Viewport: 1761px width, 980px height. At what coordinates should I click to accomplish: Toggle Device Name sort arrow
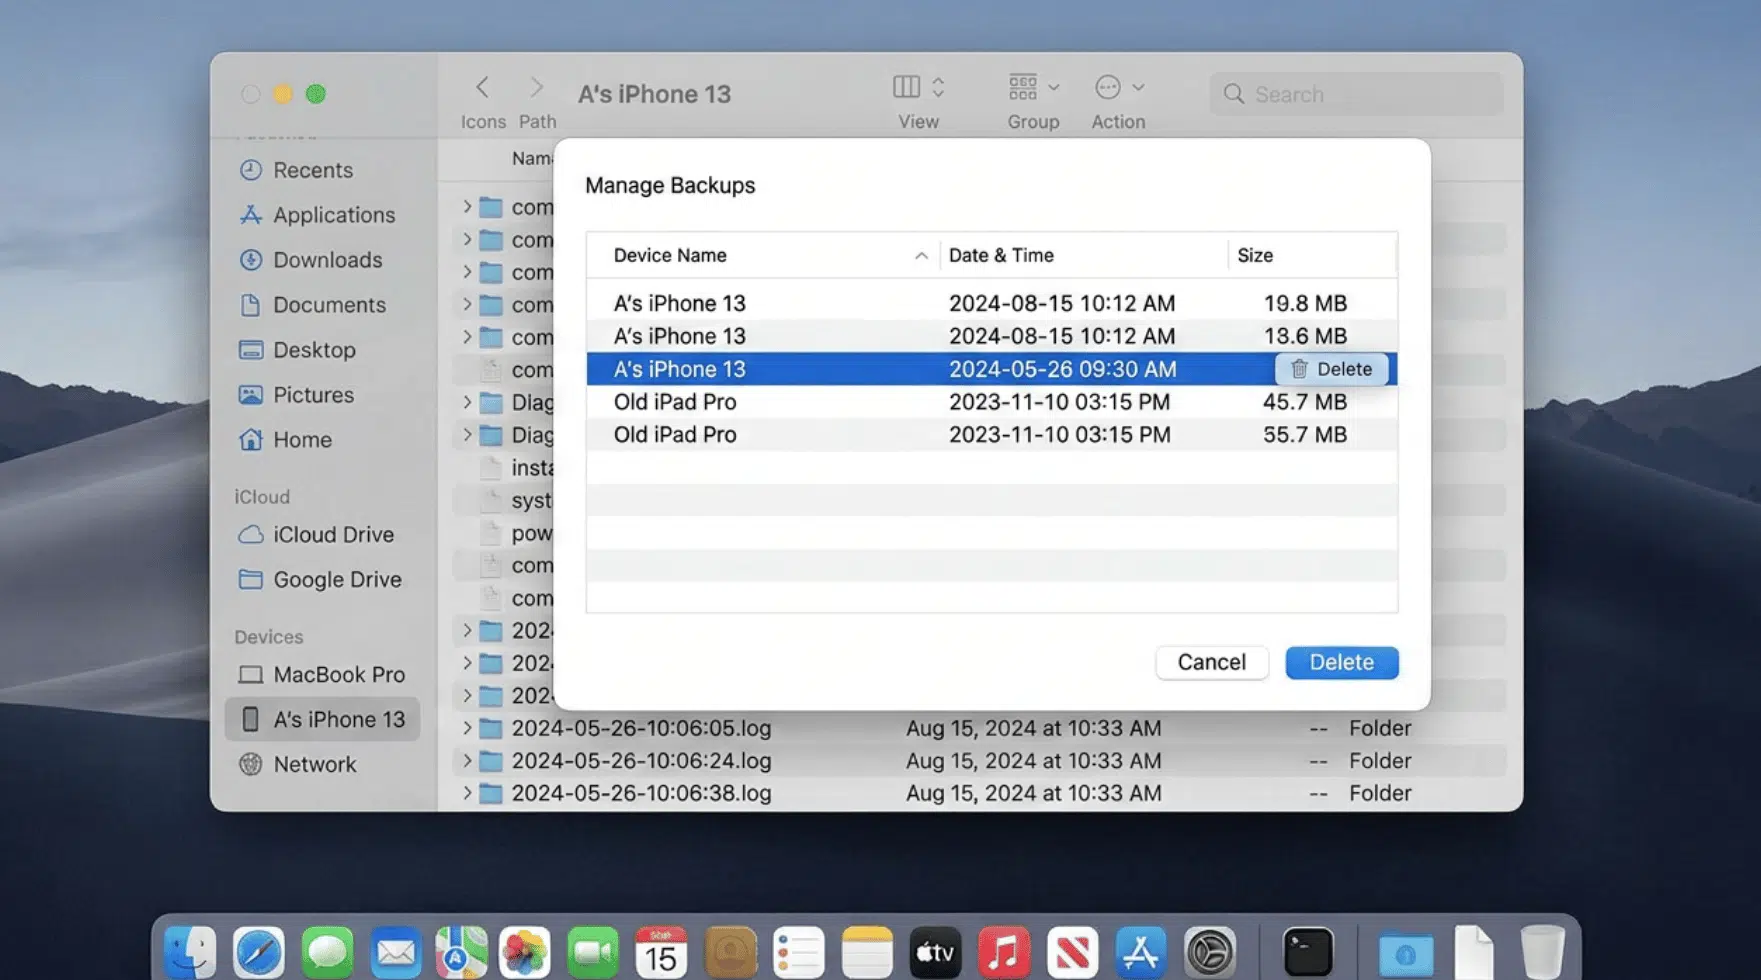coord(921,256)
